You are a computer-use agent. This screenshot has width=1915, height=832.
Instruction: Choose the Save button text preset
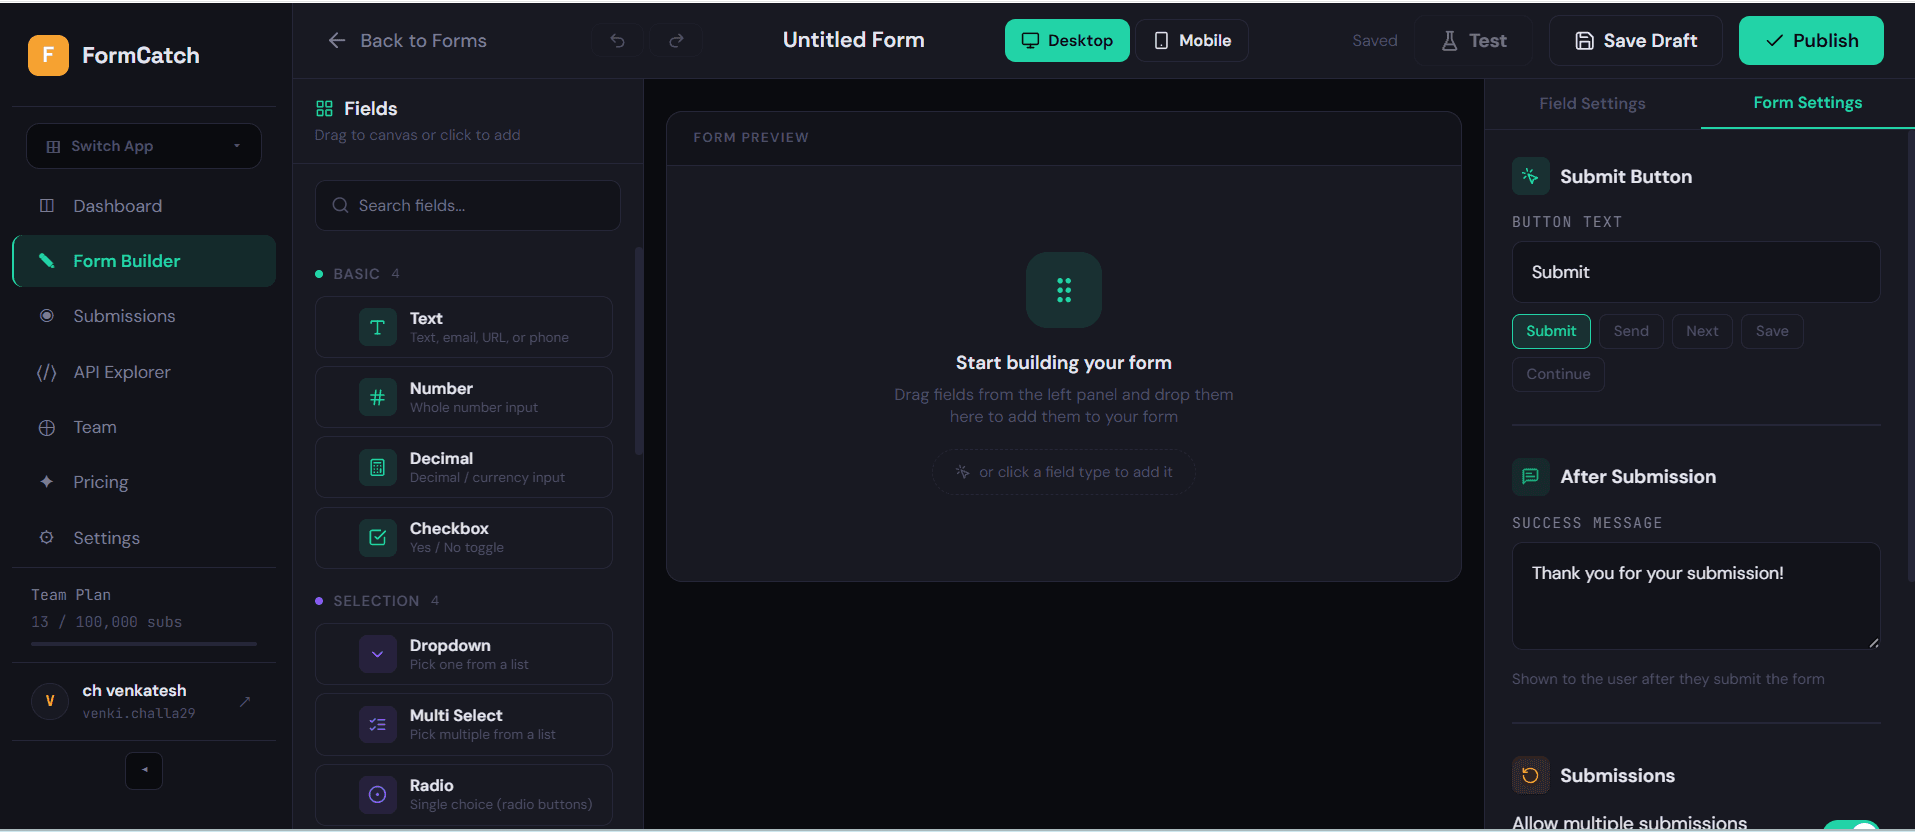pyautogui.click(x=1772, y=331)
